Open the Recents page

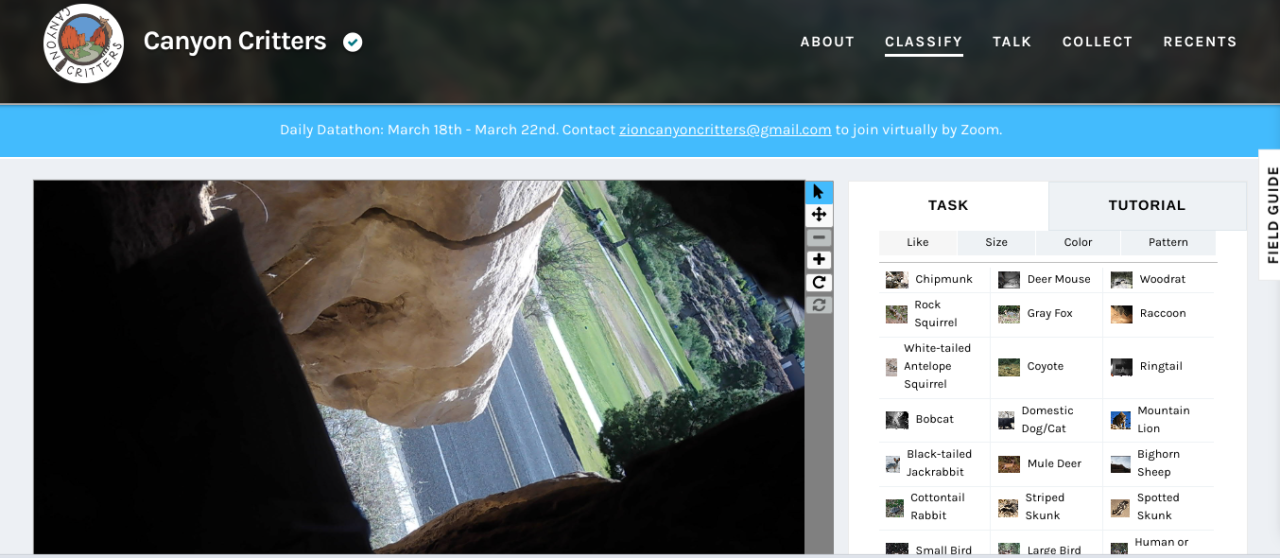1200,42
